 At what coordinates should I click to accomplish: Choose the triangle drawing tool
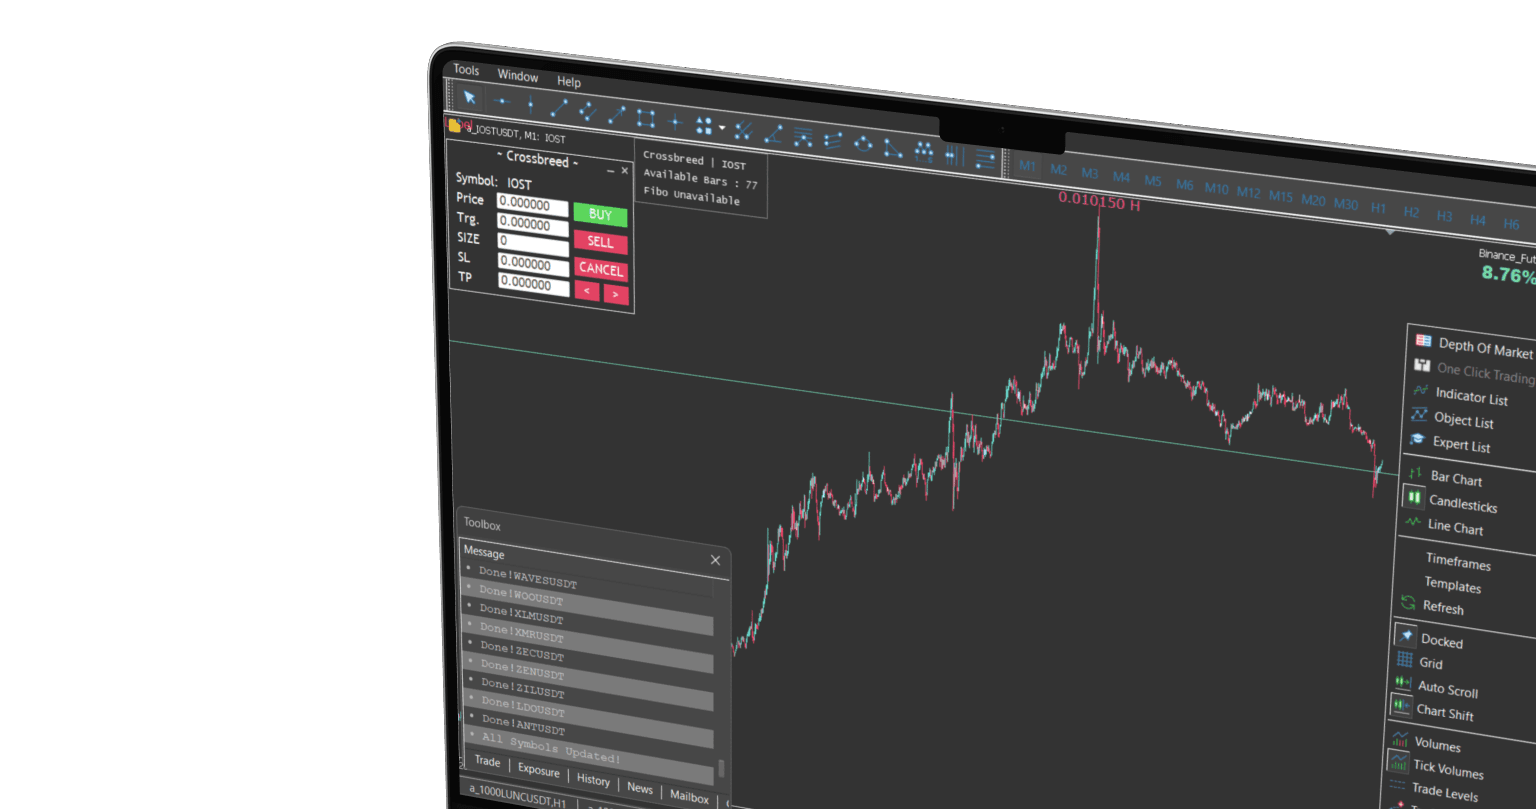click(893, 149)
